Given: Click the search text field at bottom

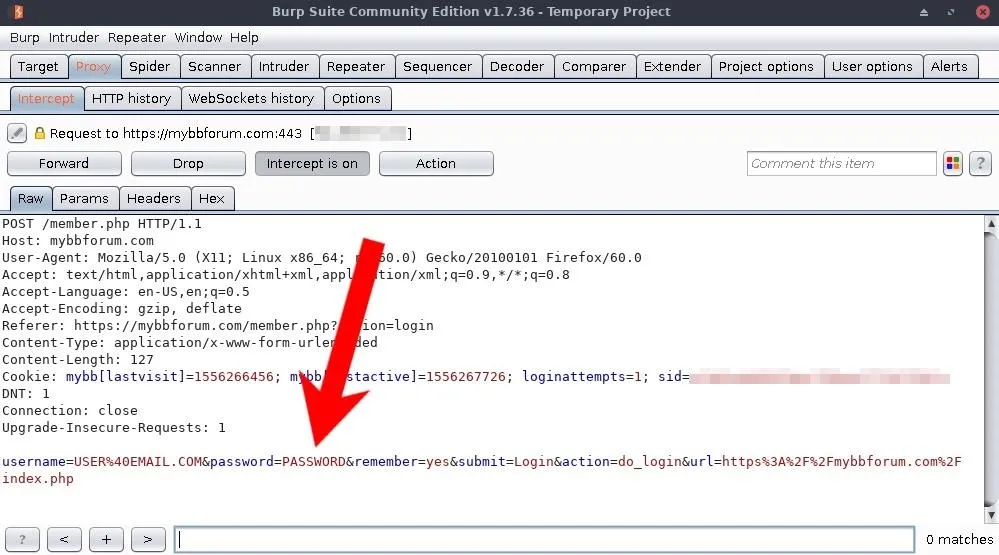Looking at the screenshot, I should tap(545, 540).
